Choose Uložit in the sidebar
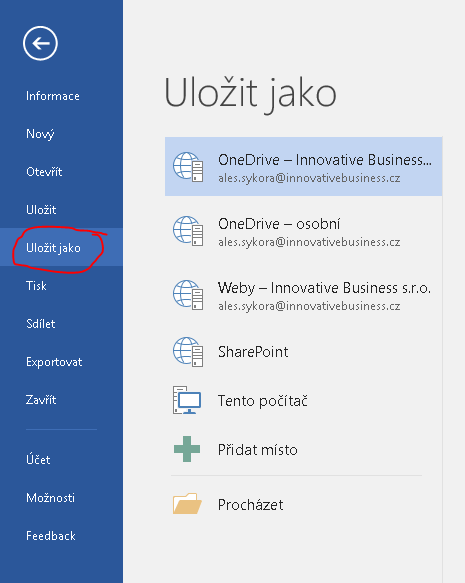465x583 pixels. 41,210
